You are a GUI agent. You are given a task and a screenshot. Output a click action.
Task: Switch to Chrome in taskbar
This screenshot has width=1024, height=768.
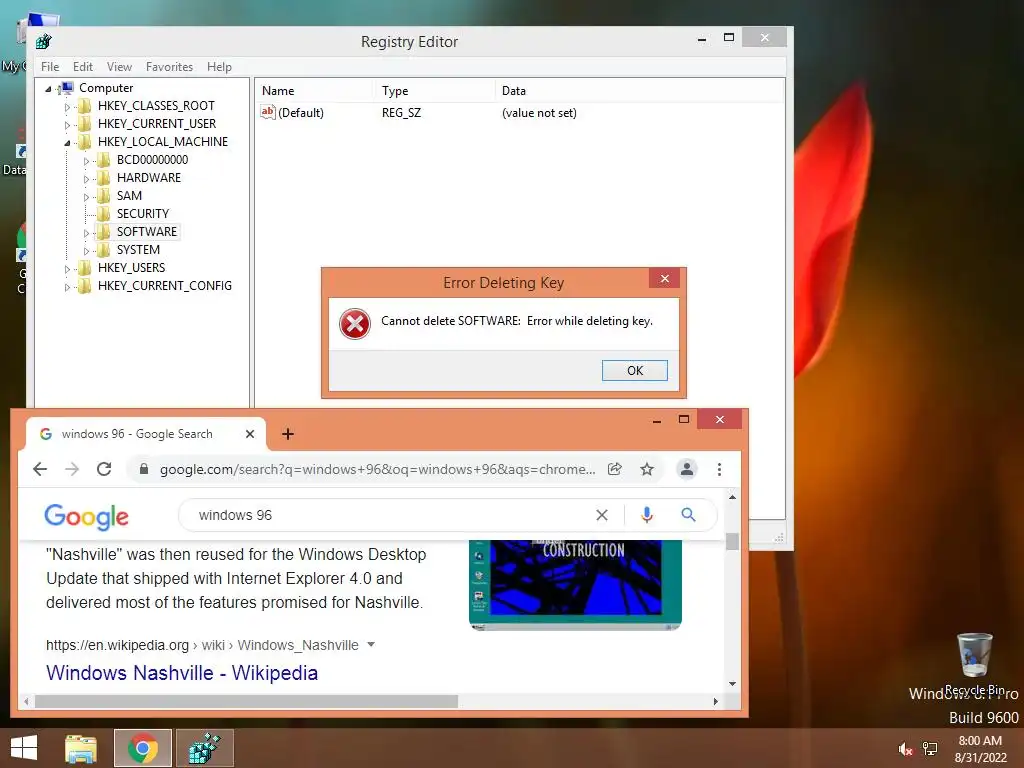(142, 748)
